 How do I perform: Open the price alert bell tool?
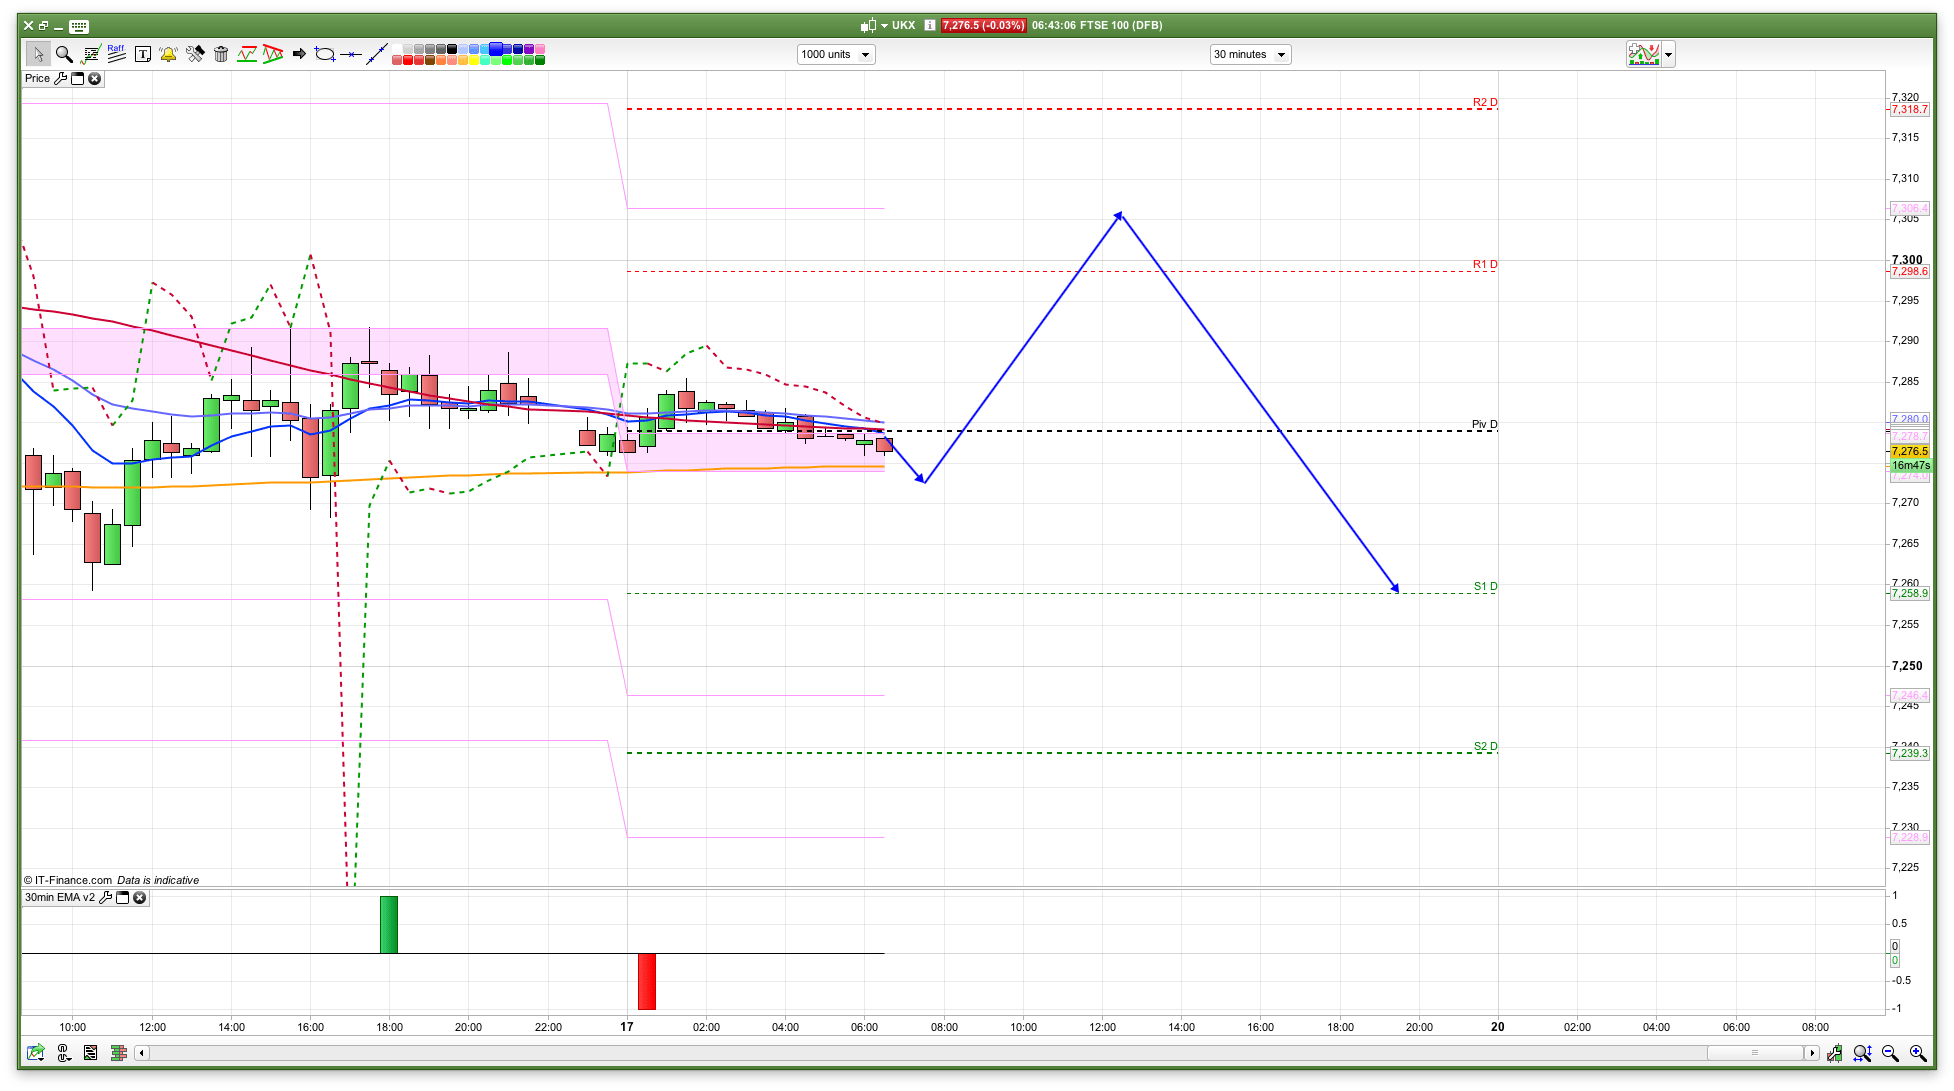pos(168,54)
